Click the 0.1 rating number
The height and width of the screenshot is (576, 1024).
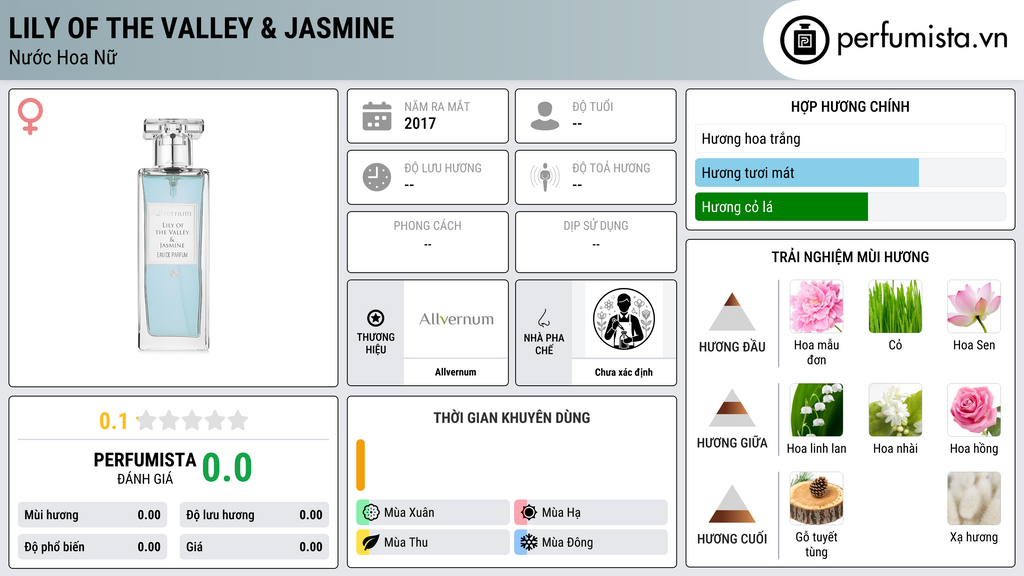pyautogui.click(x=113, y=421)
